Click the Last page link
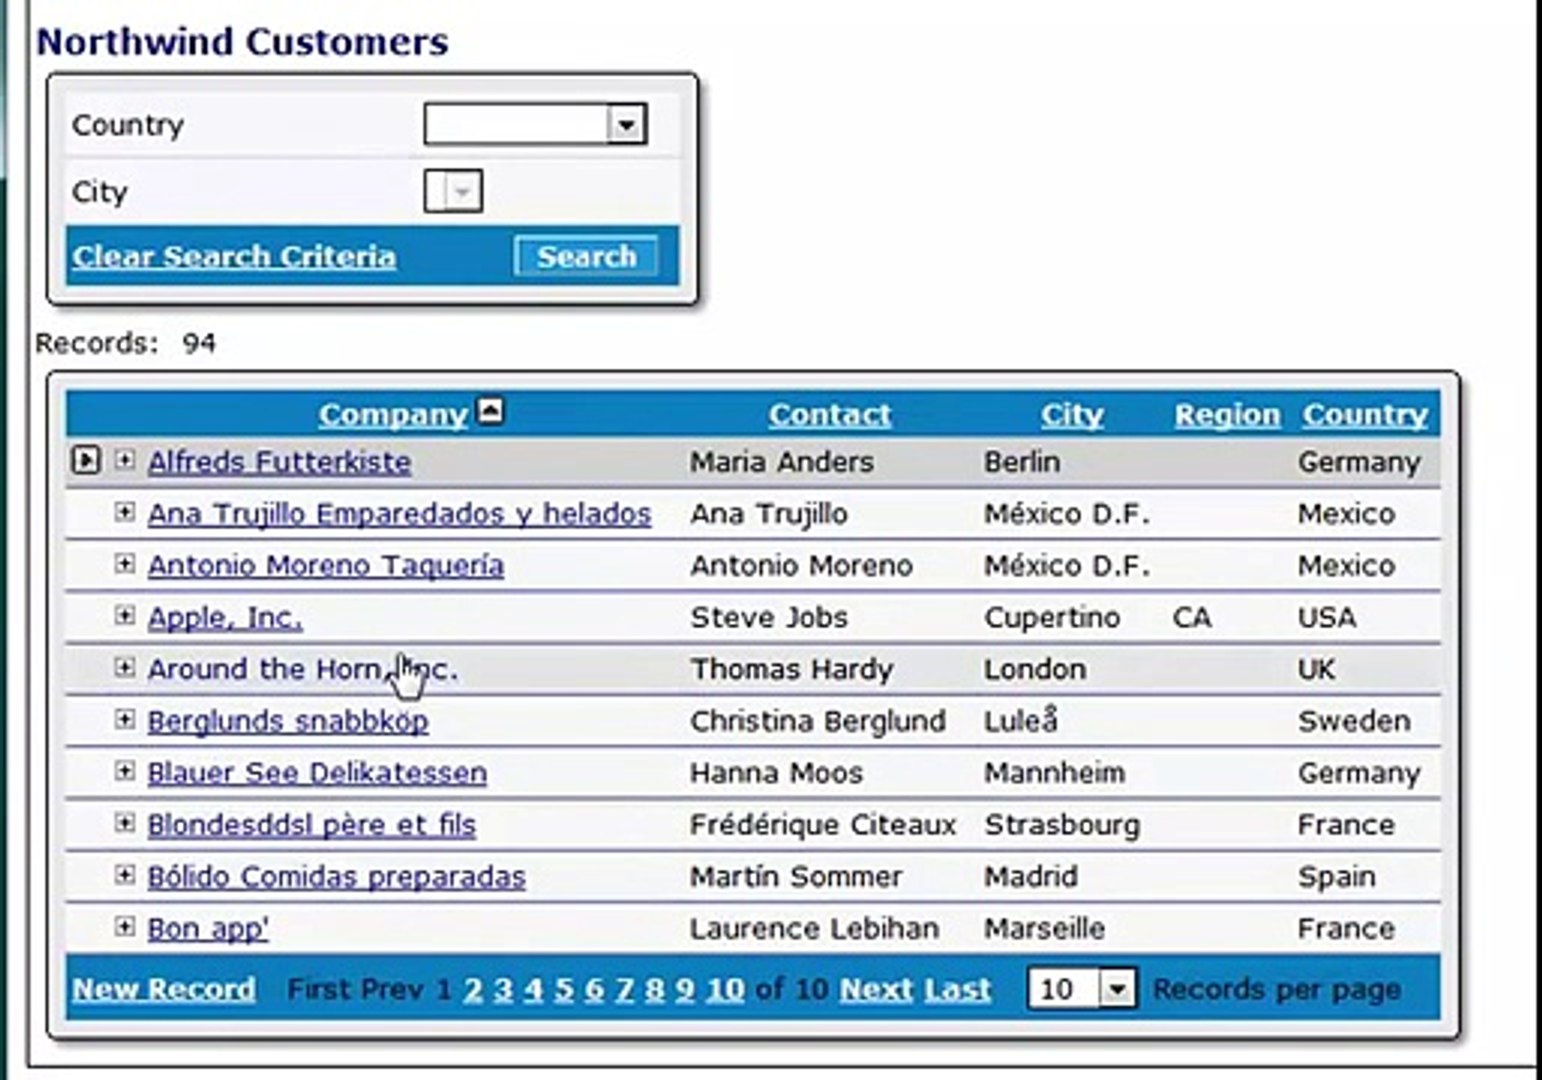Image resolution: width=1542 pixels, height=1080 pixels. tap(957, 989)
